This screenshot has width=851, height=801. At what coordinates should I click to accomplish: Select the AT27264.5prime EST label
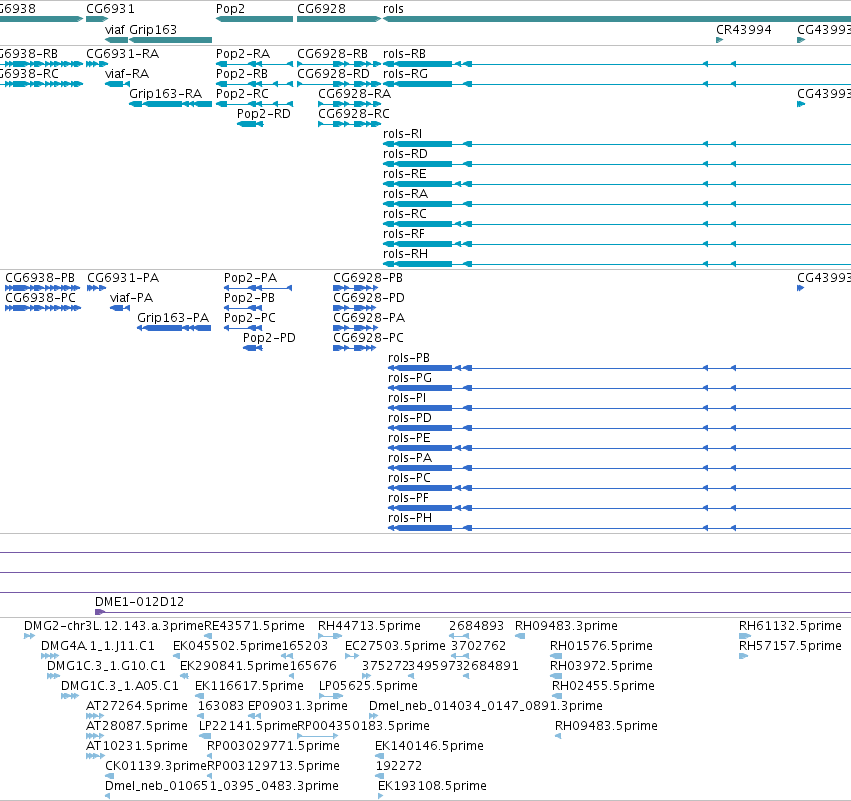(x=137, y=707)
